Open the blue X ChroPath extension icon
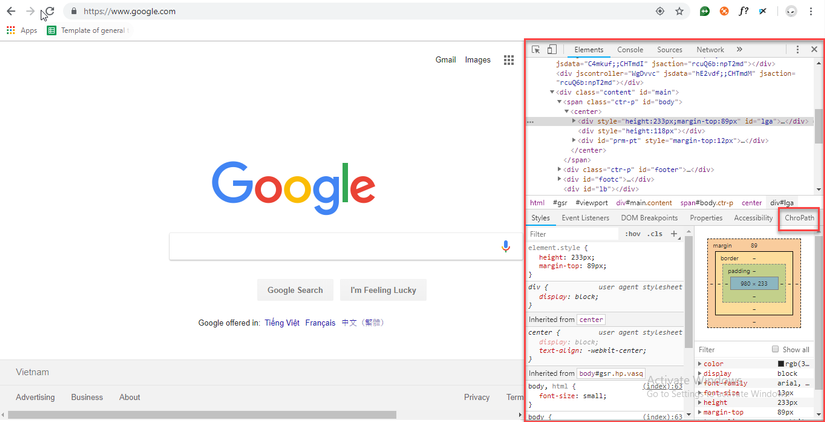825x422 pixels. click(762, 11)
